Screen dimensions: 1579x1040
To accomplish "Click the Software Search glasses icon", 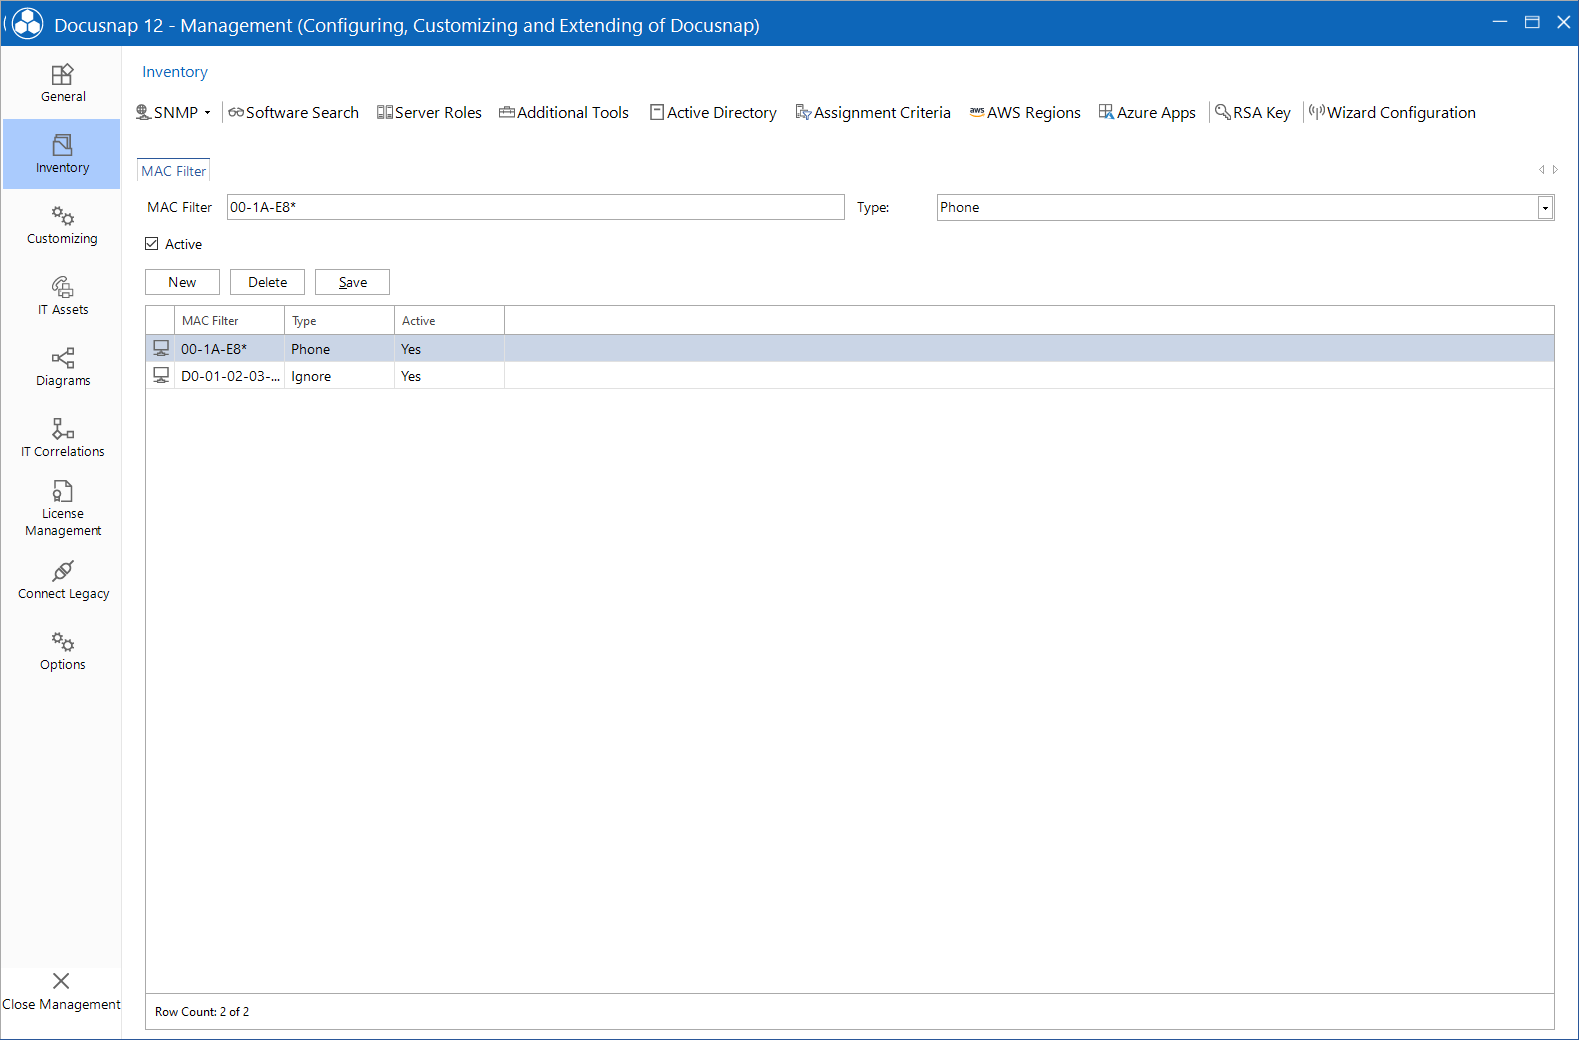I will pyautogui.click(x=236, y=112).
